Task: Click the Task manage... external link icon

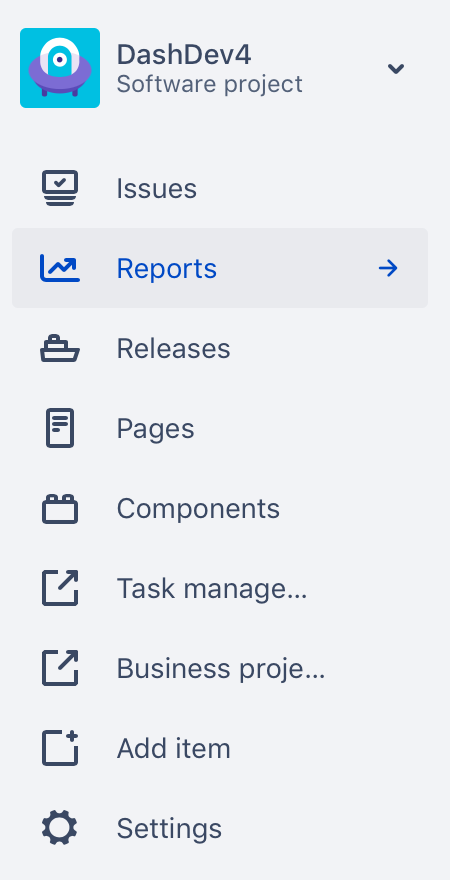Action: click(60, 588)
